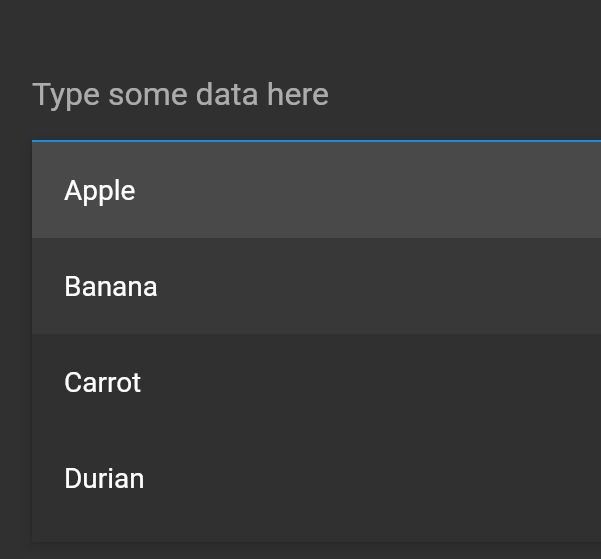Pick the last suggestion, Durian

pos(300,478)
